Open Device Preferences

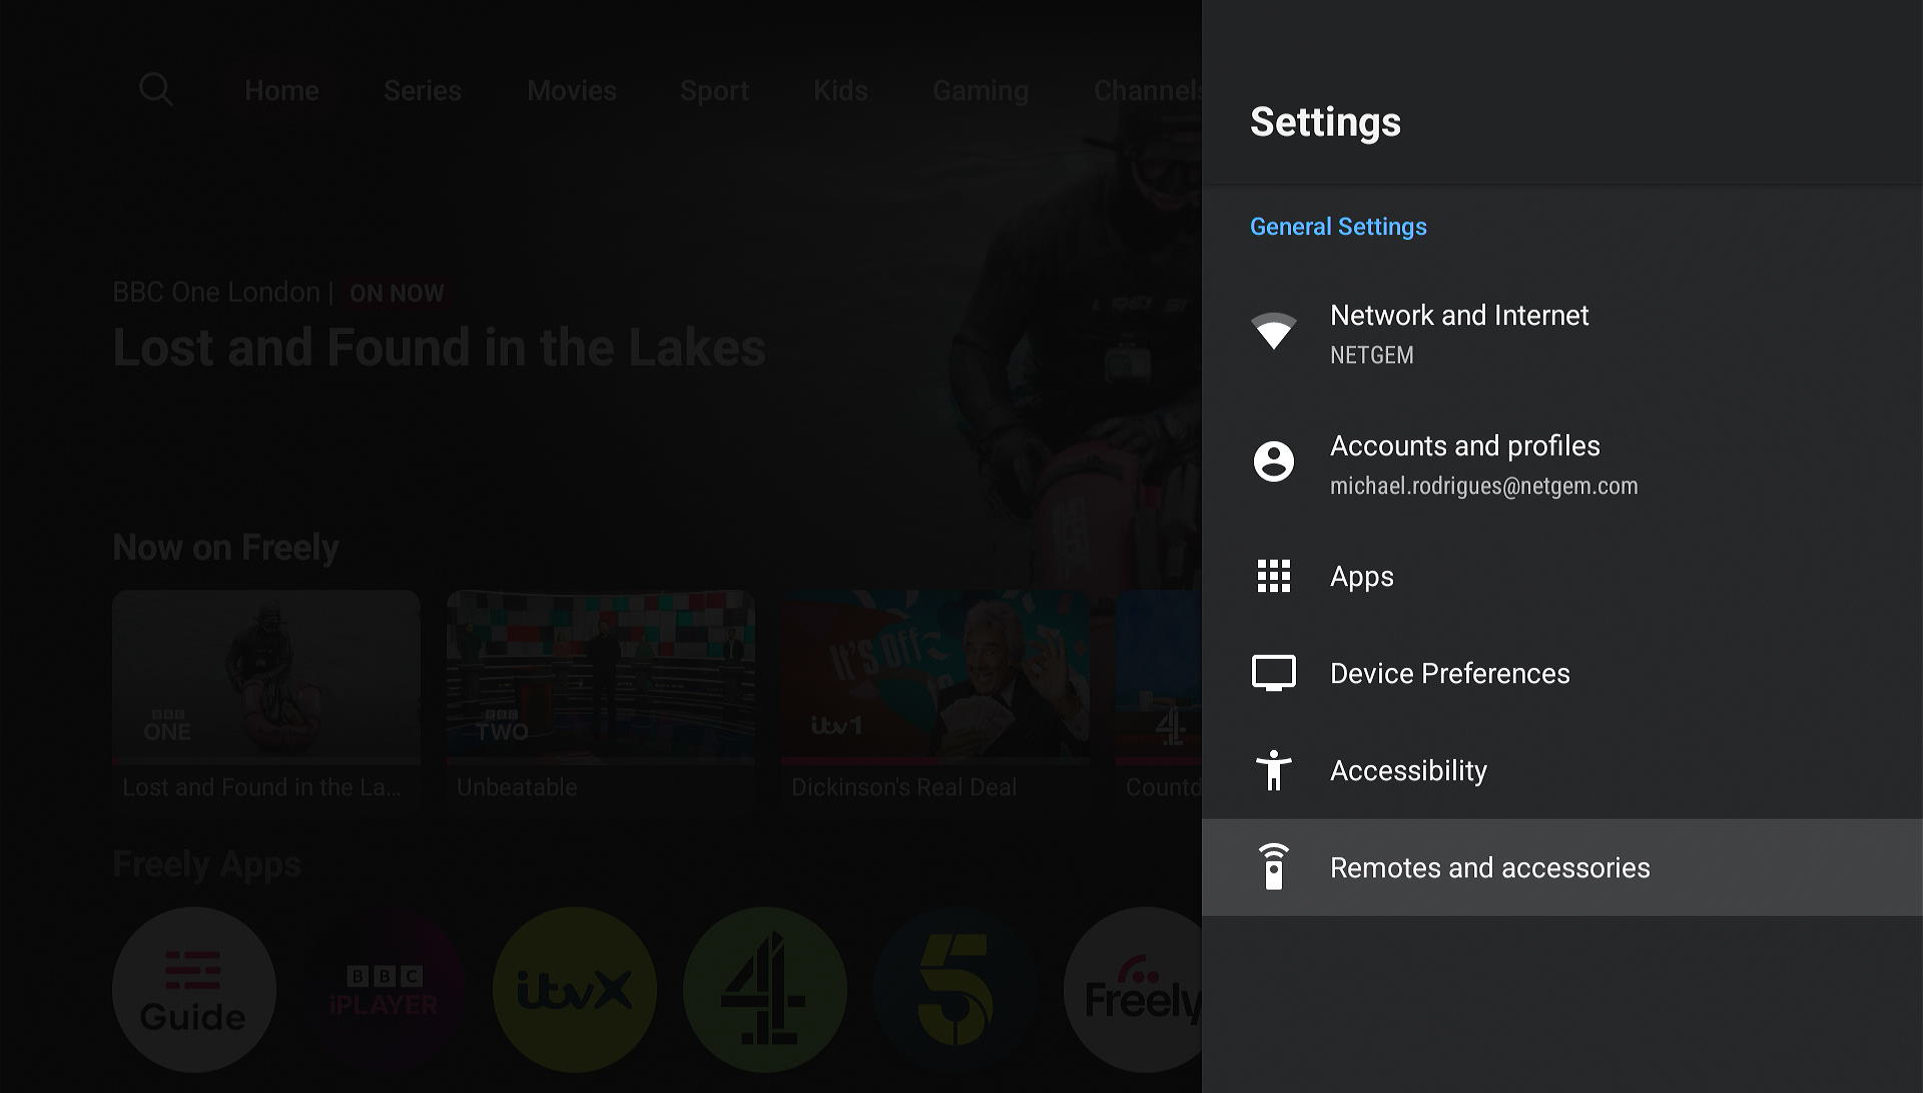tap(1562, 673)
